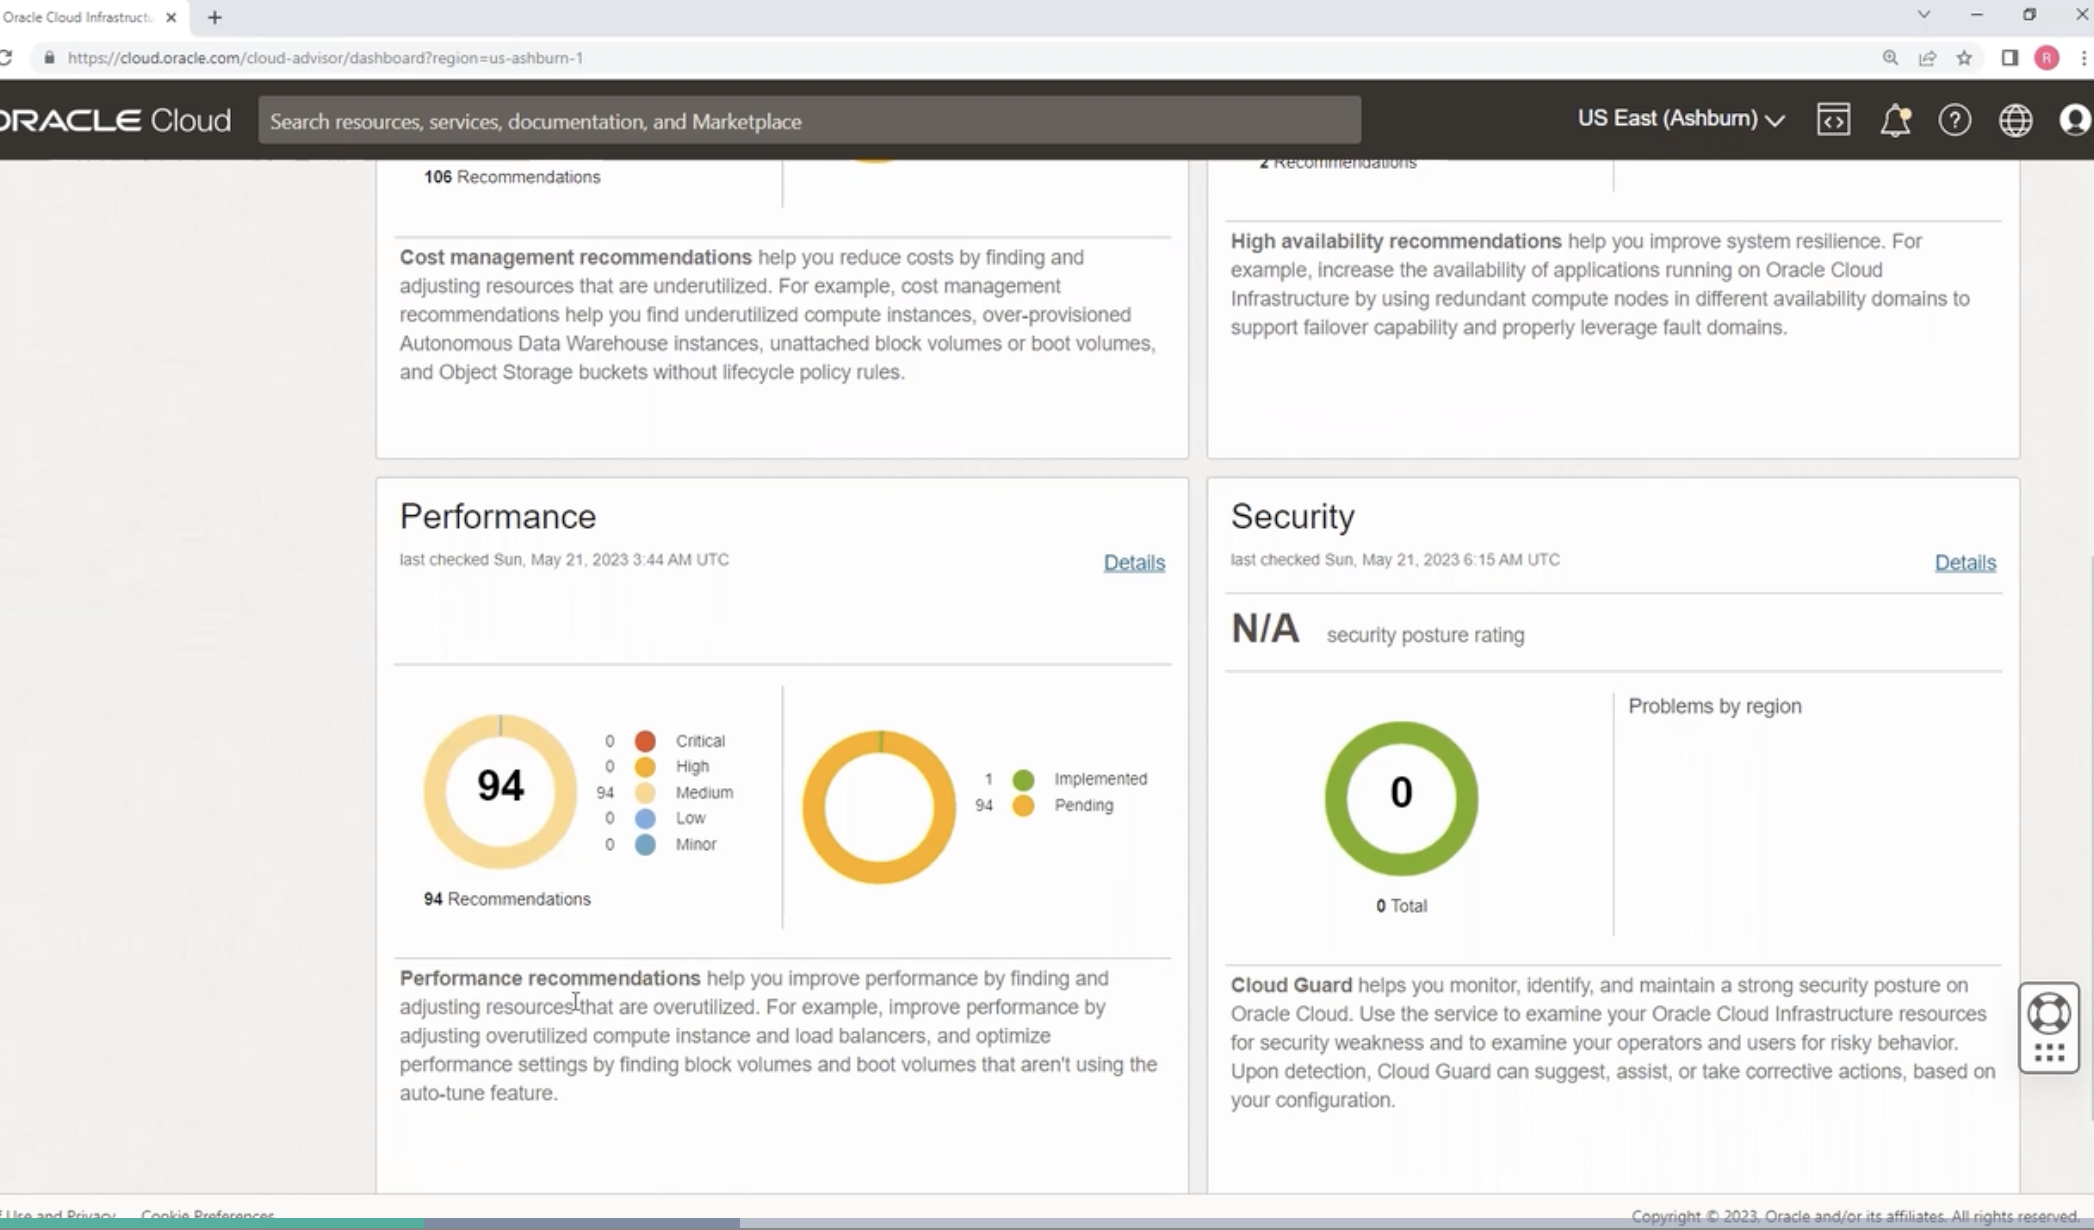Click the share page icon in address bar
Screen dimensions: 2094x1230
tap(1927, 58)
